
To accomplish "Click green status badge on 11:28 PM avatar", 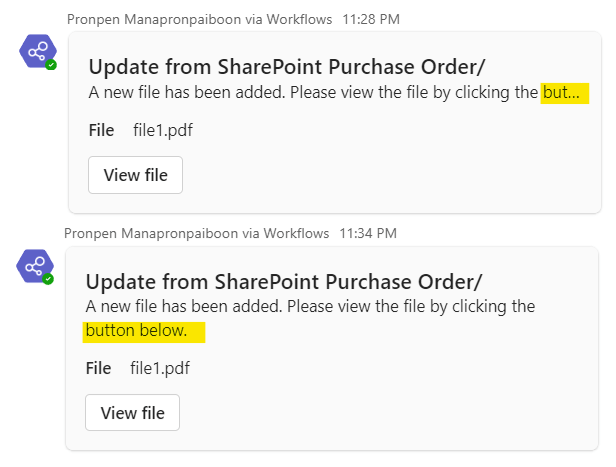I will [x=51, y=64].
